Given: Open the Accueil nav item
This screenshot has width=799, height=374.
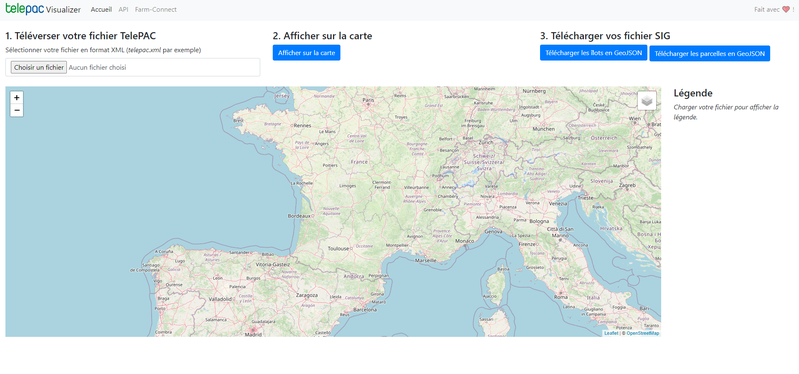Looking at the screenshot, I should [x=101, y=9].
